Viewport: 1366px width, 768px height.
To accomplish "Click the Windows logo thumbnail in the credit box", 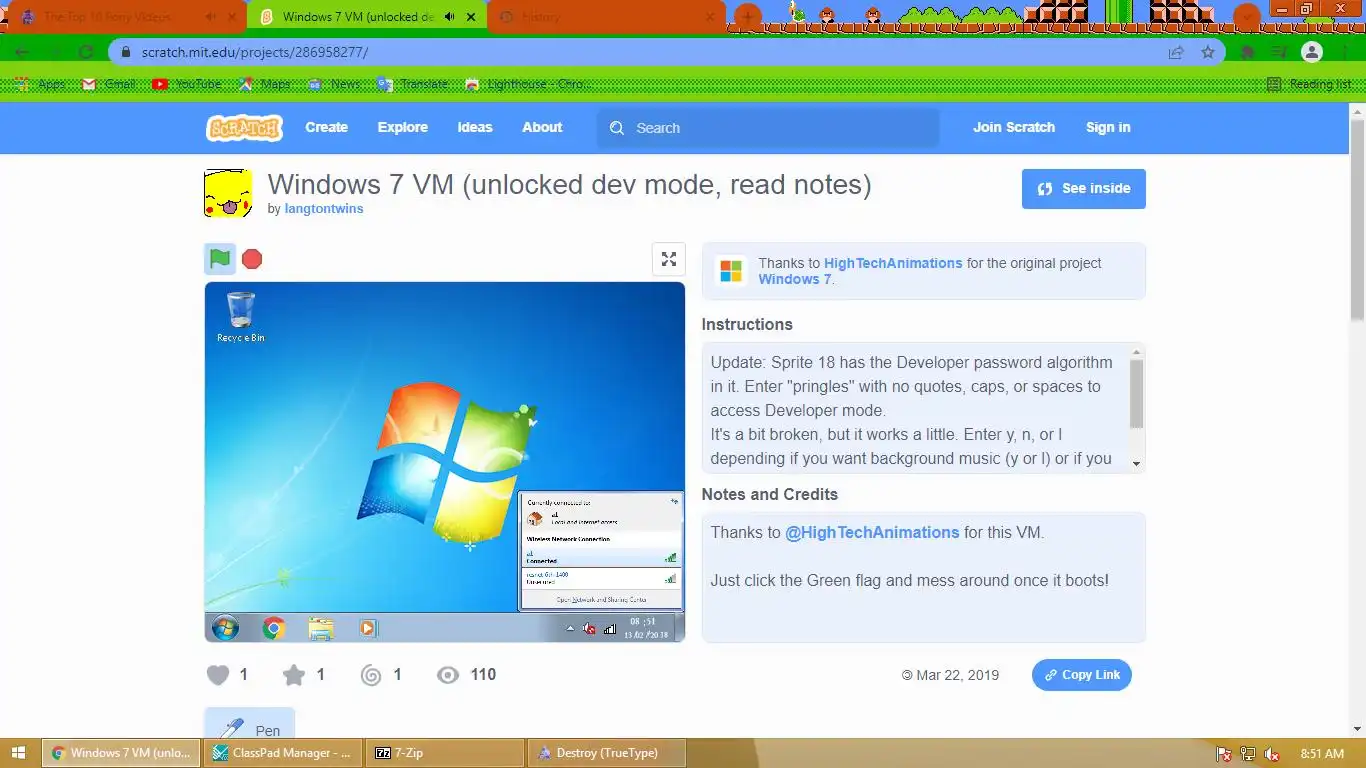I will [x=732, y=271].
